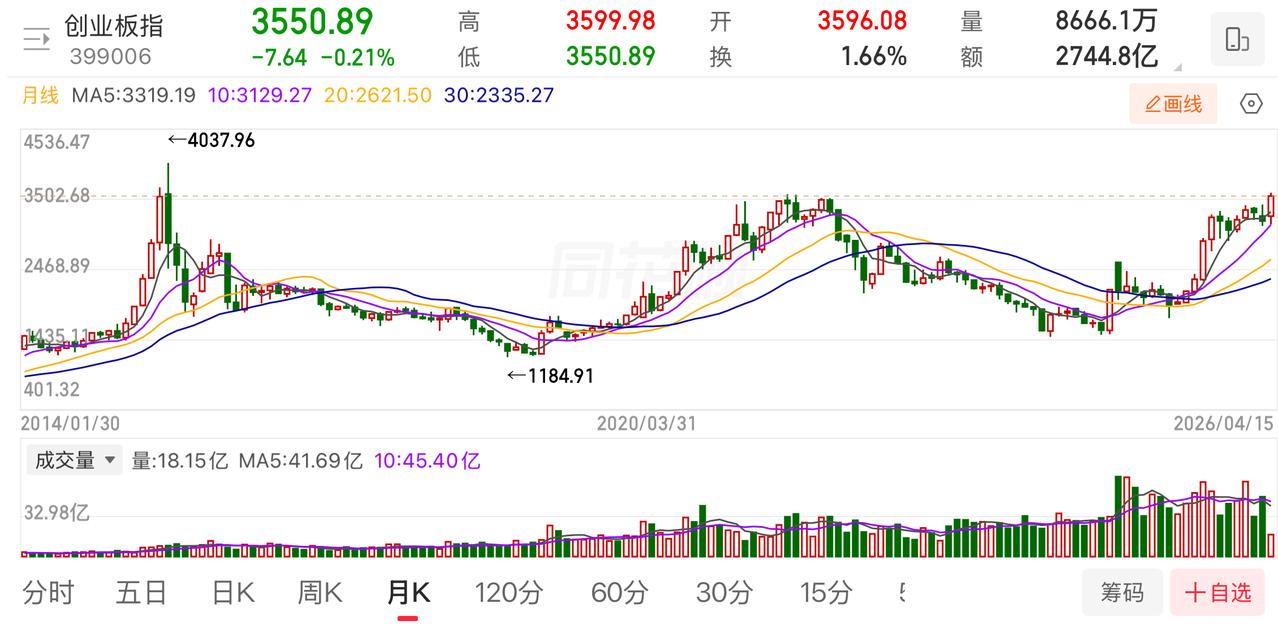Viewport: 1278px width, 625px height.
Task: Tap the landscape rotate screen icon
Action: (x=1236, y=40)
